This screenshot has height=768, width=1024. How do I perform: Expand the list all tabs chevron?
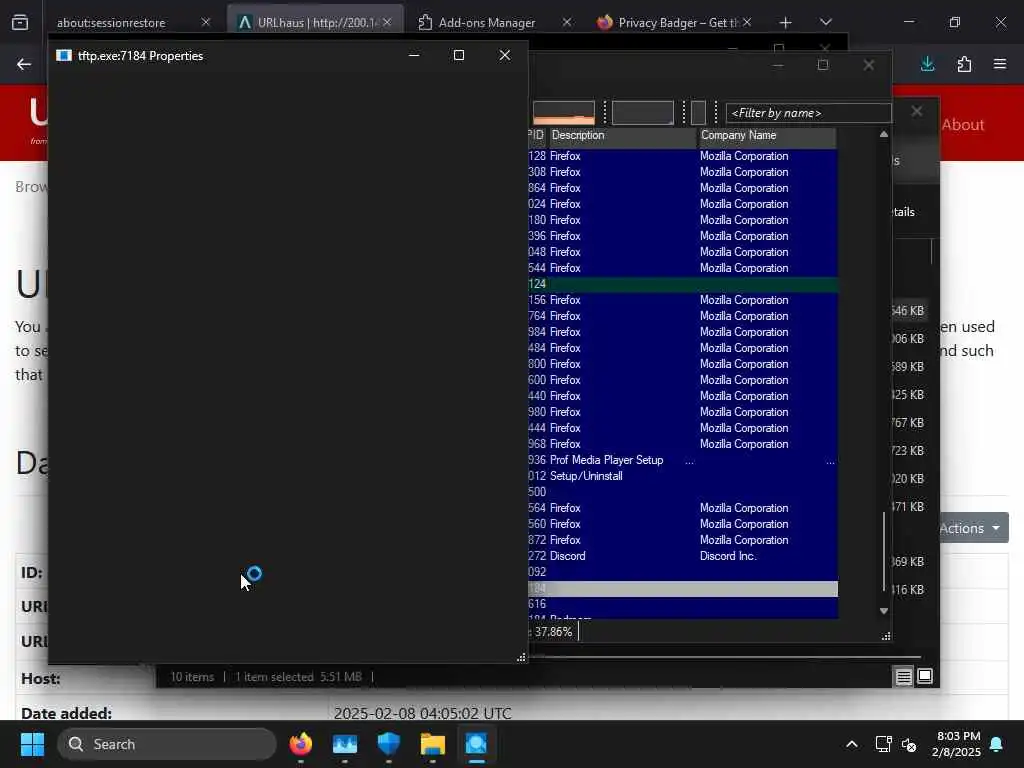826,22
